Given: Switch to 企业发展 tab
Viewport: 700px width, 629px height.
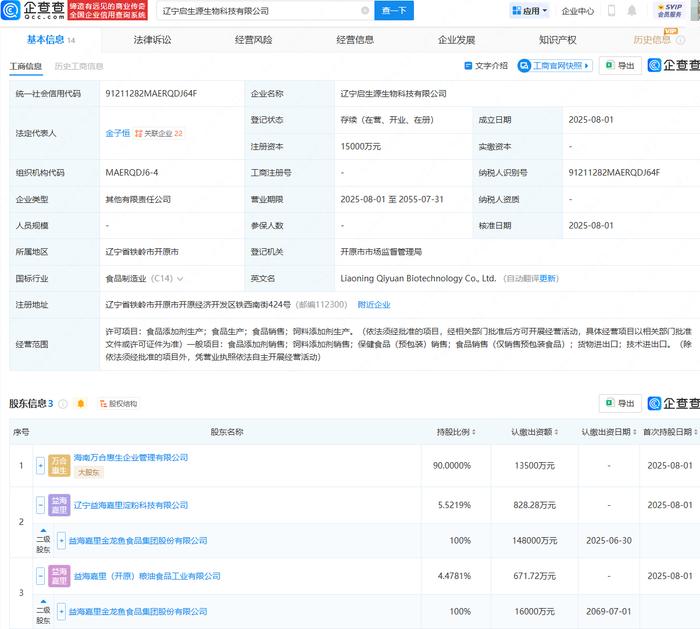Looking at the screenshot, I should [456, 40].
